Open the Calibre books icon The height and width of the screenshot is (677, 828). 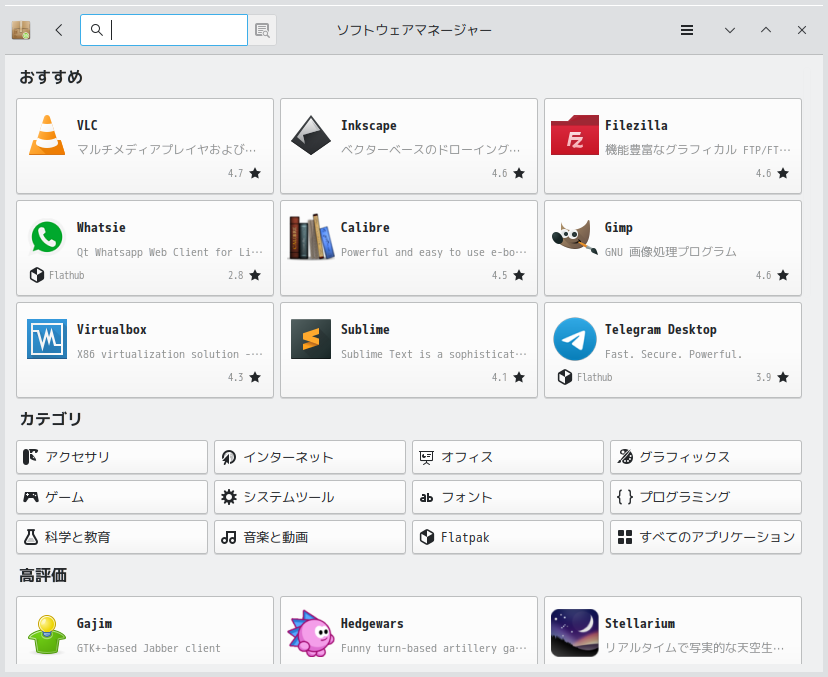pos(310,237)
